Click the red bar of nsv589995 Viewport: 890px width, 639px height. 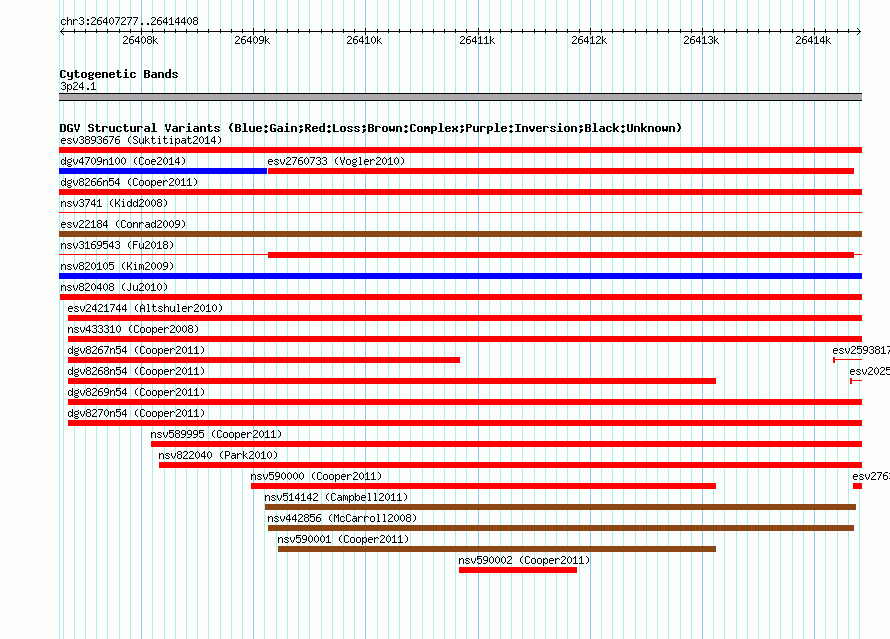[506, 444]
